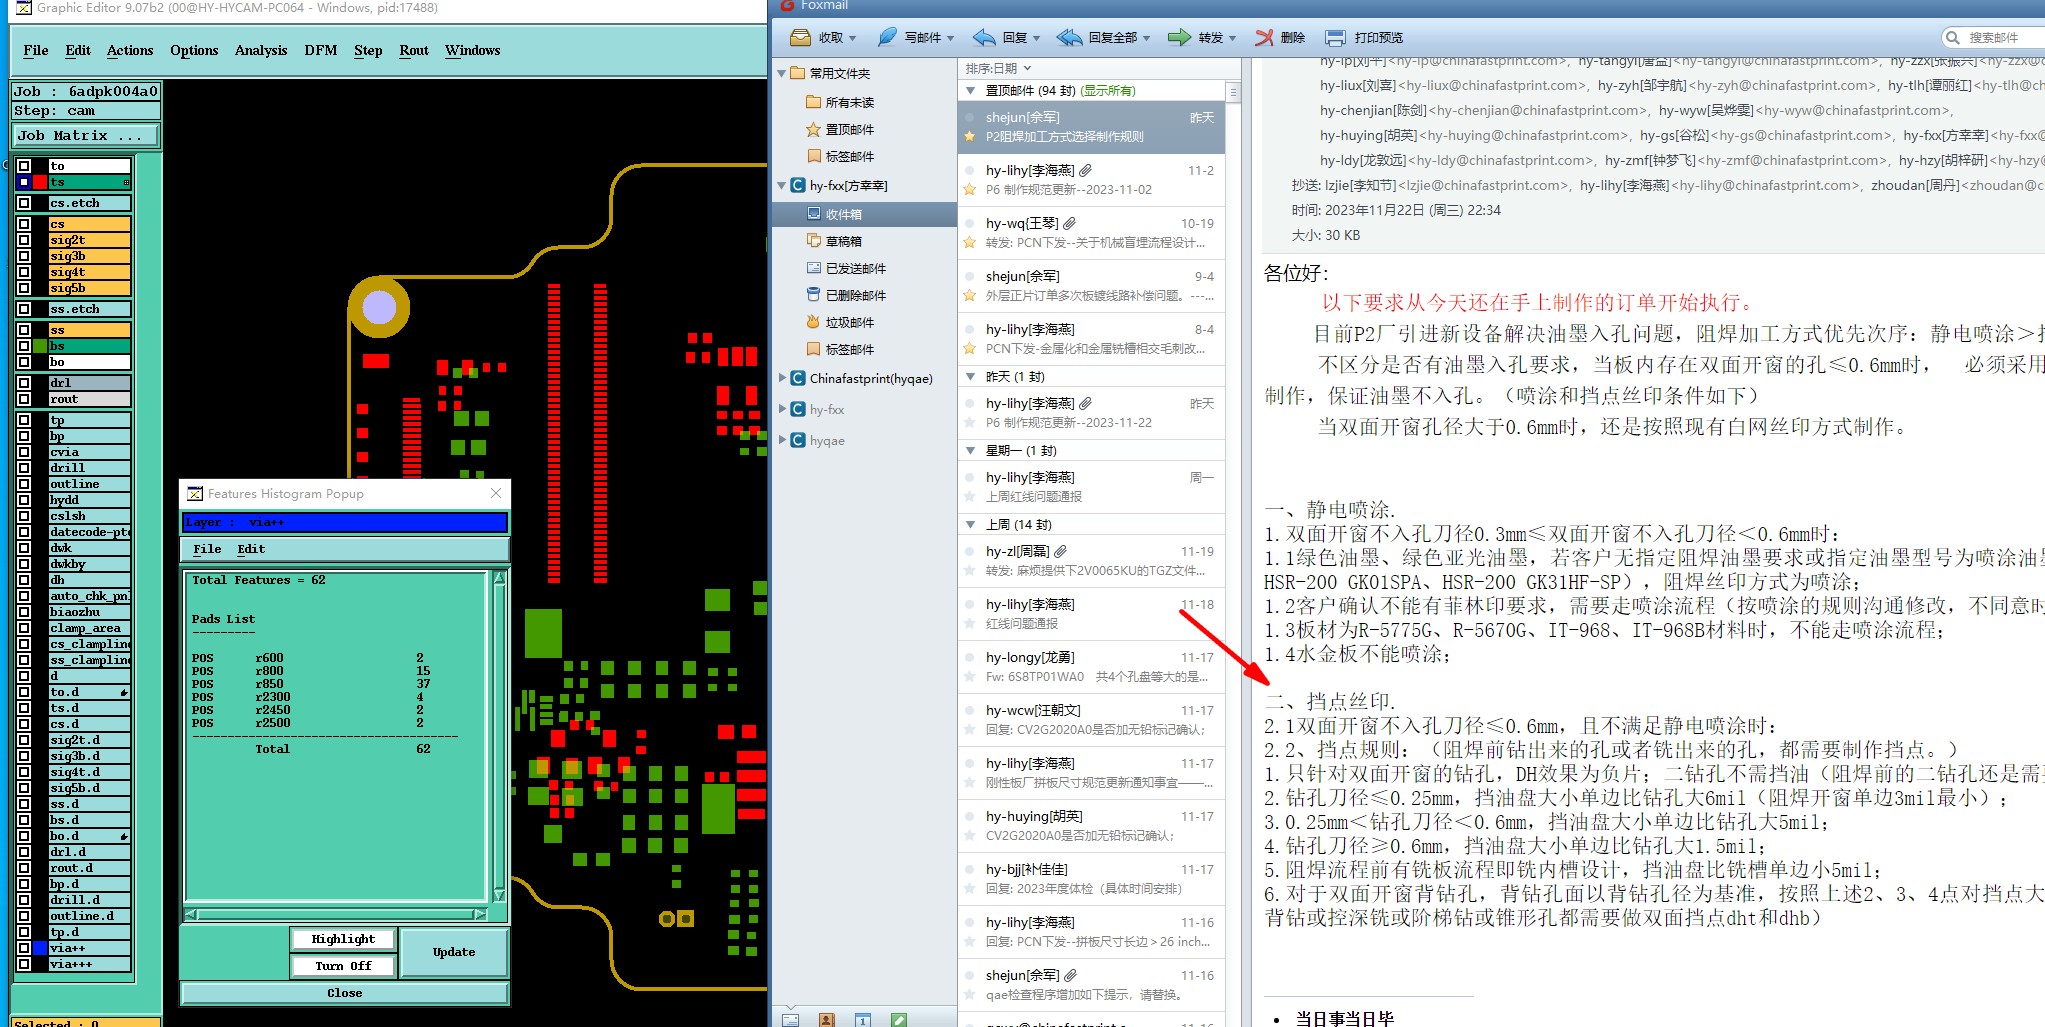Screen dimensions: 2045x1027
Task: Open the Rout menu
Action: (x=414, y=50)
